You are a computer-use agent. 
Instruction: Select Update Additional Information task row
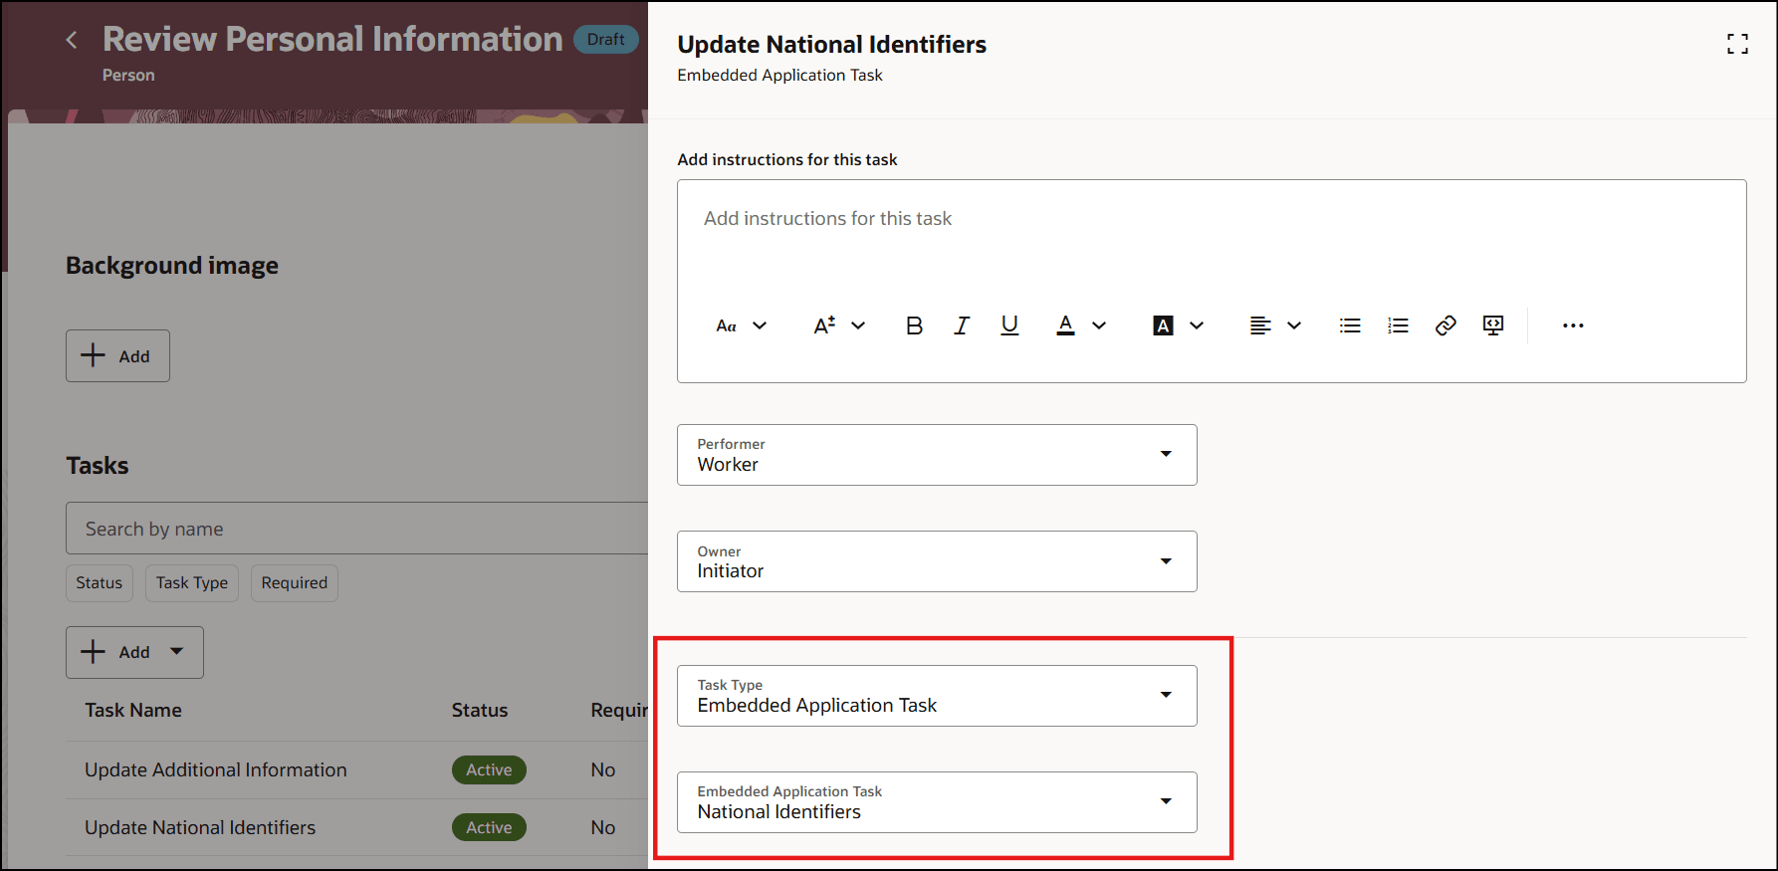tap(357, 770)
